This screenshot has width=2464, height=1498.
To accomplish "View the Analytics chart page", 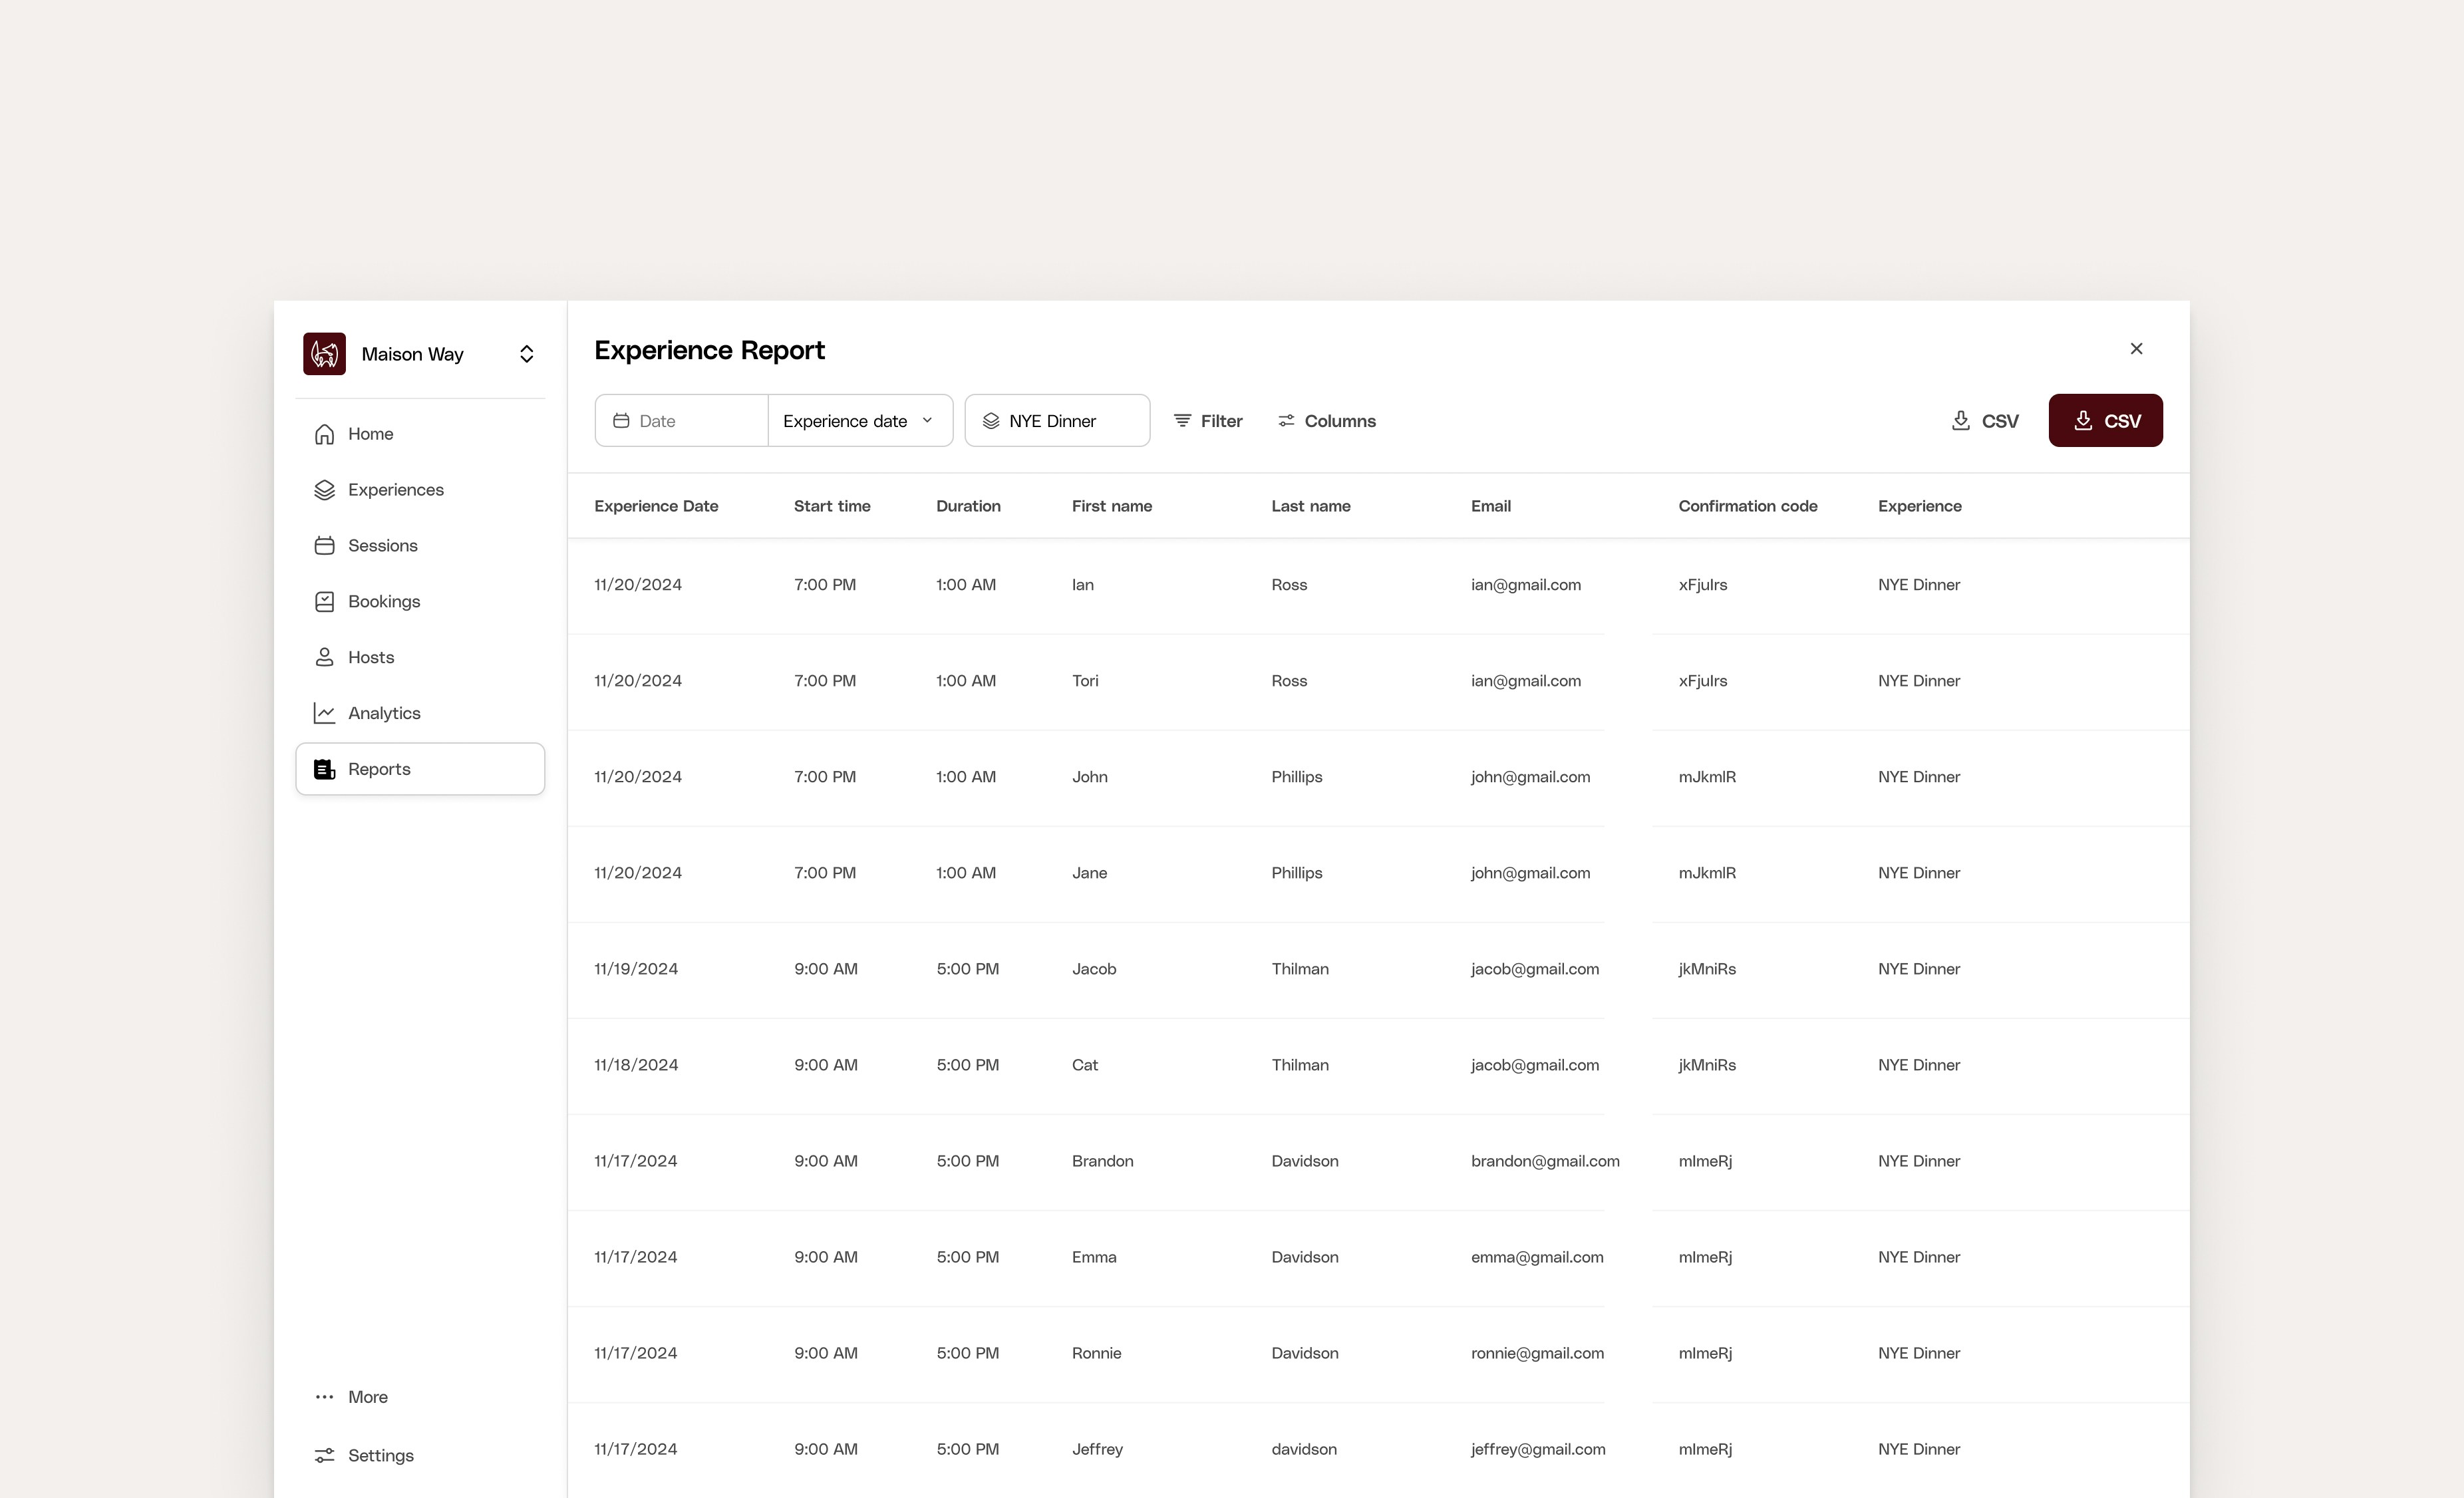I will (x=383, y=714).
